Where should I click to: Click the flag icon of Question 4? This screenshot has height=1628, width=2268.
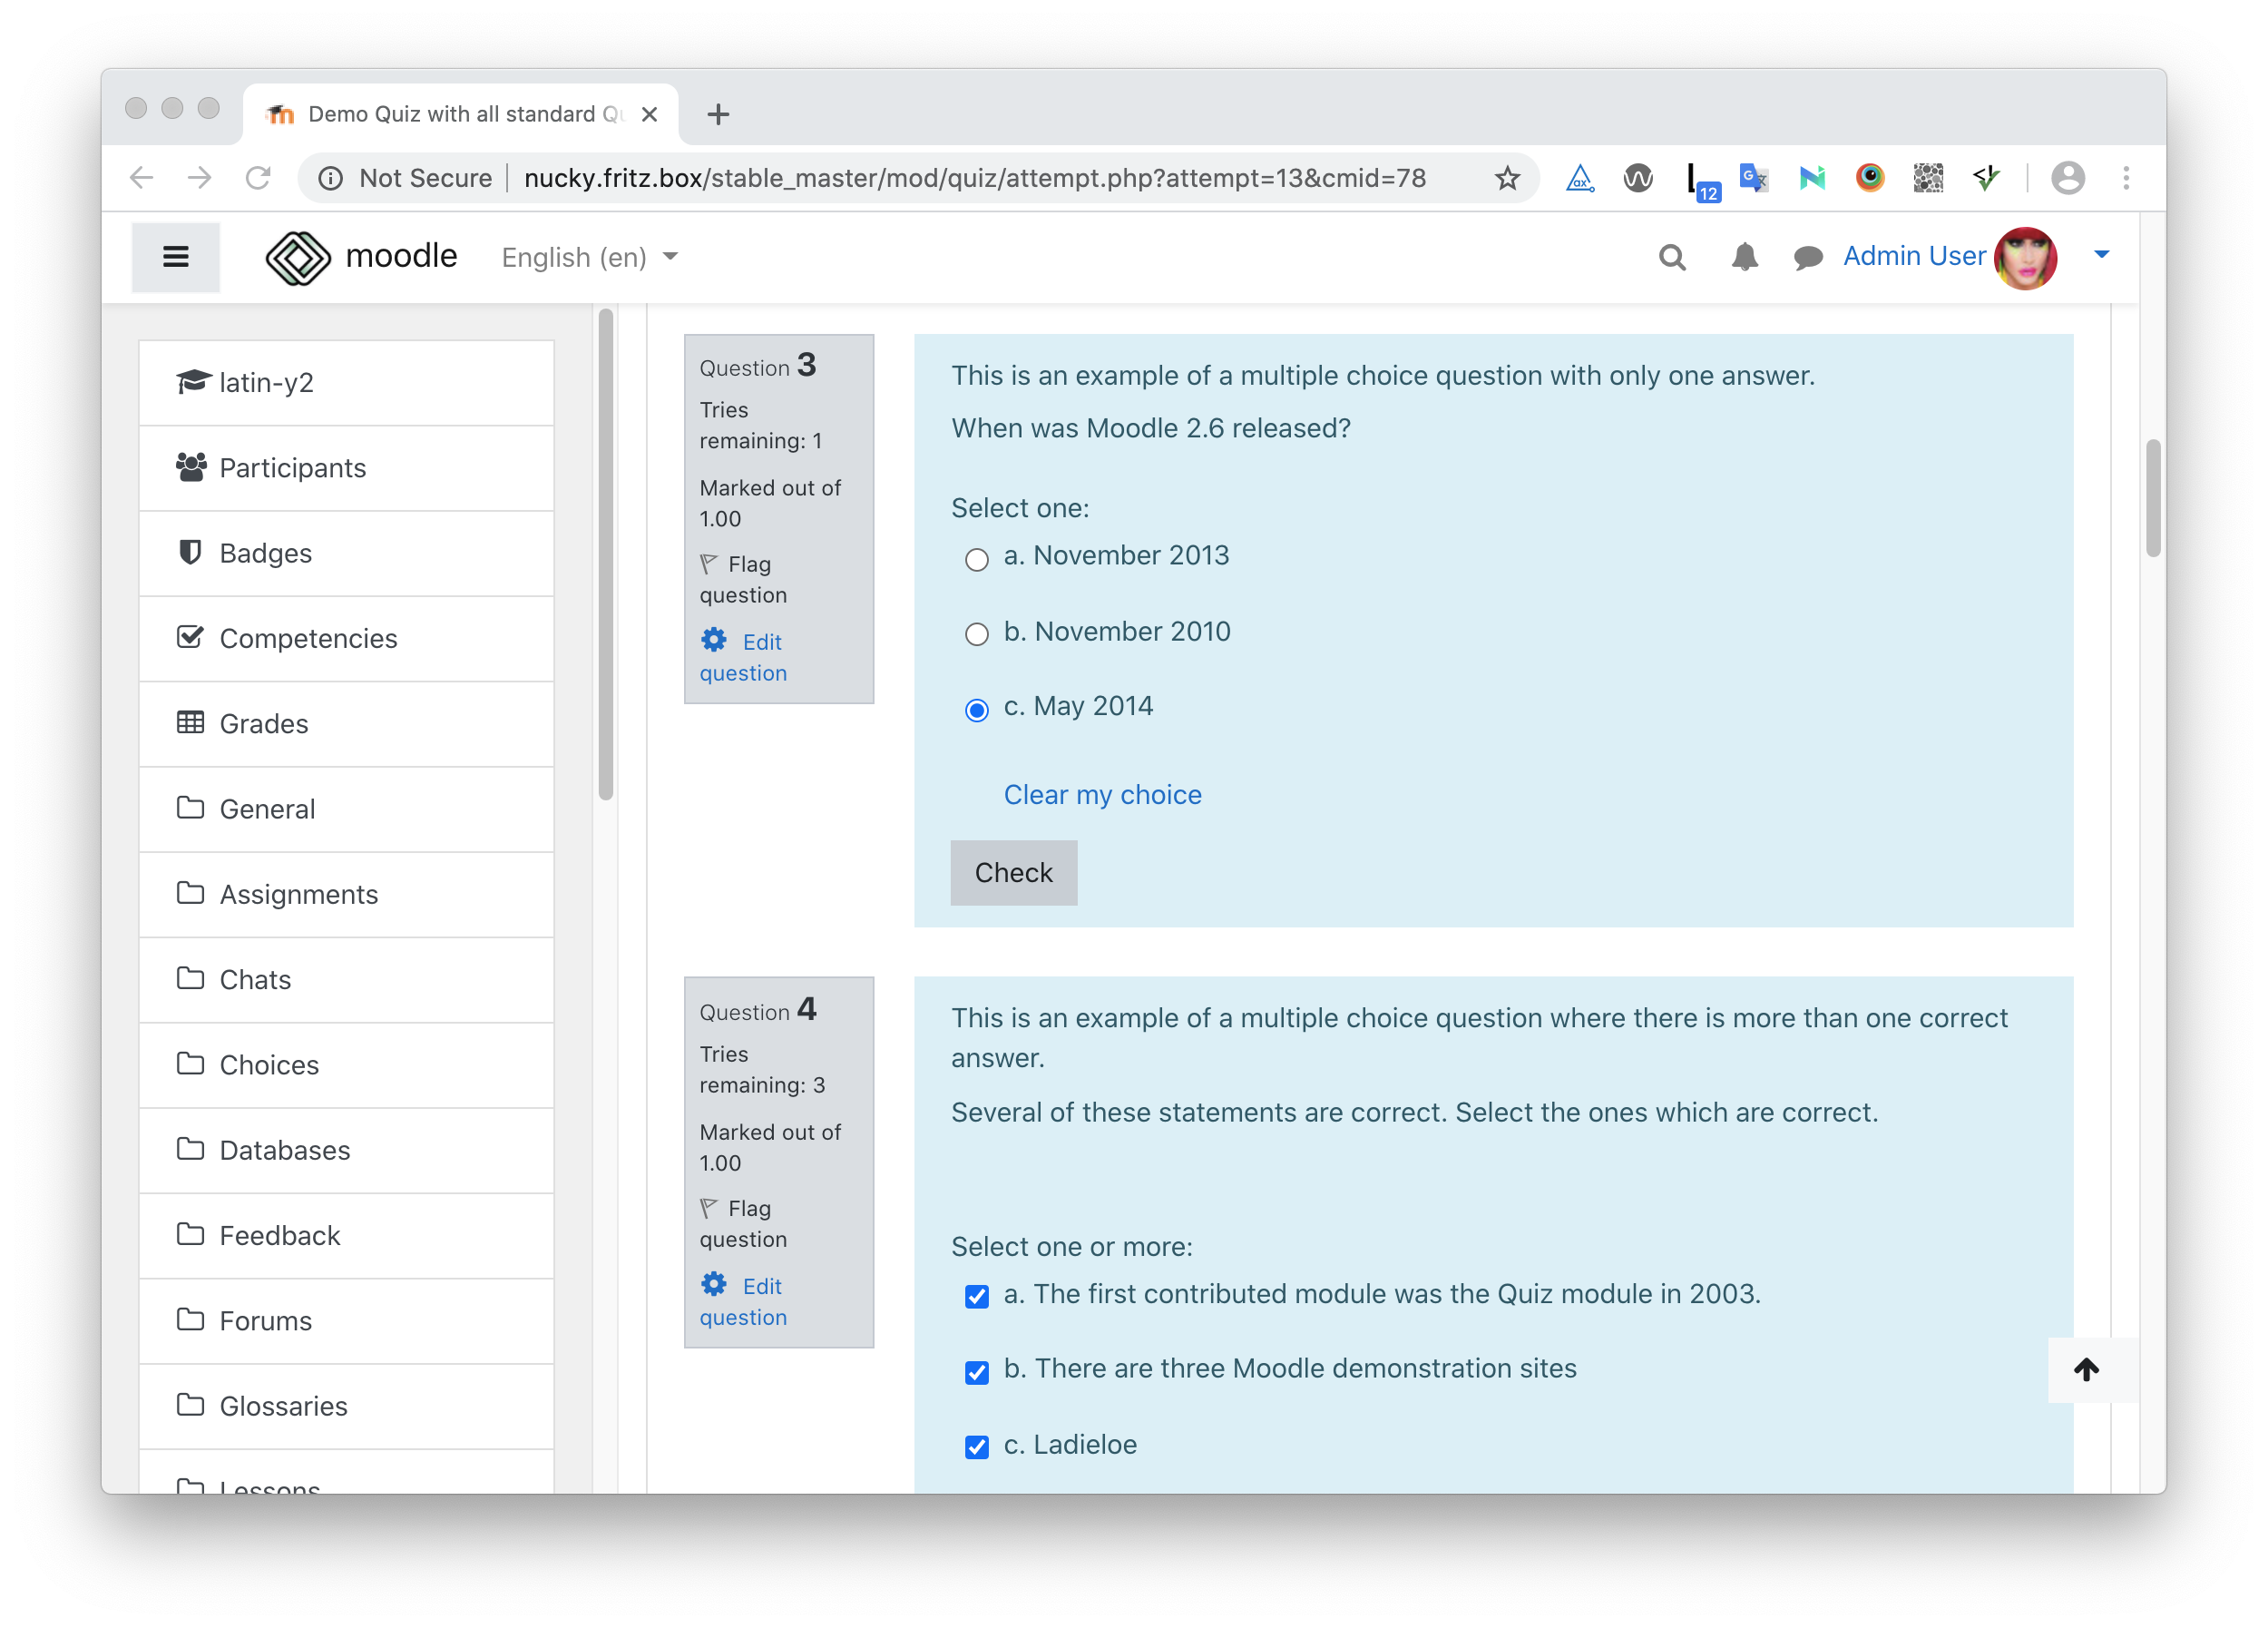pyautogui.click(x=709, y=1208)
